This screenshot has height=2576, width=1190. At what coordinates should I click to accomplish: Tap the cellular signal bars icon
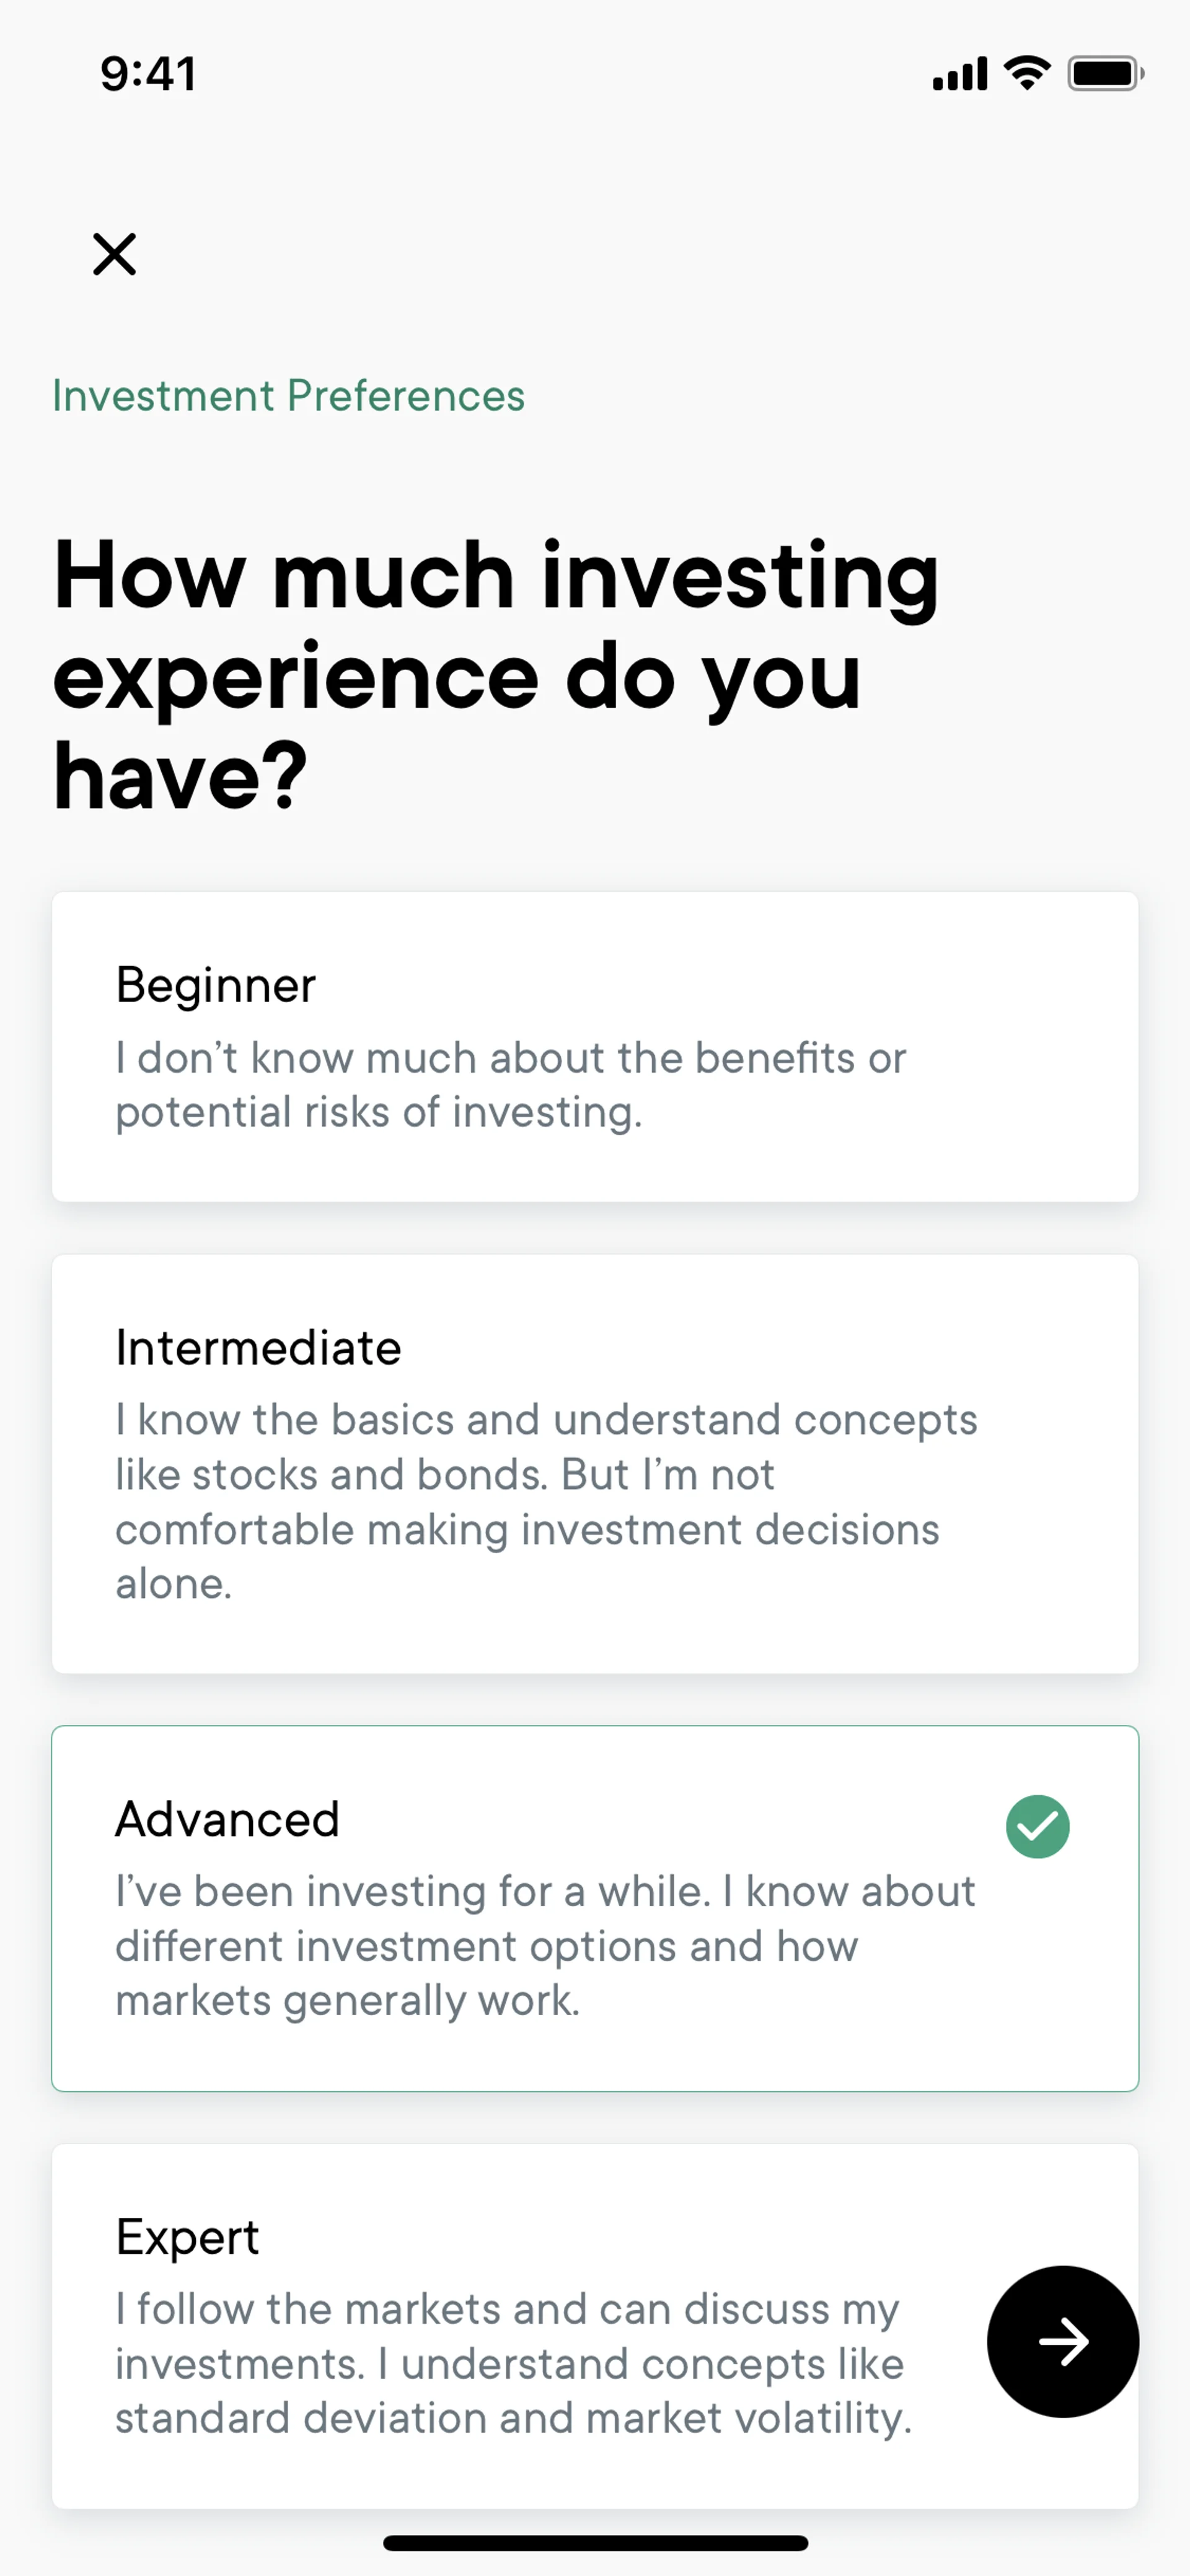[x=959, y=74]
